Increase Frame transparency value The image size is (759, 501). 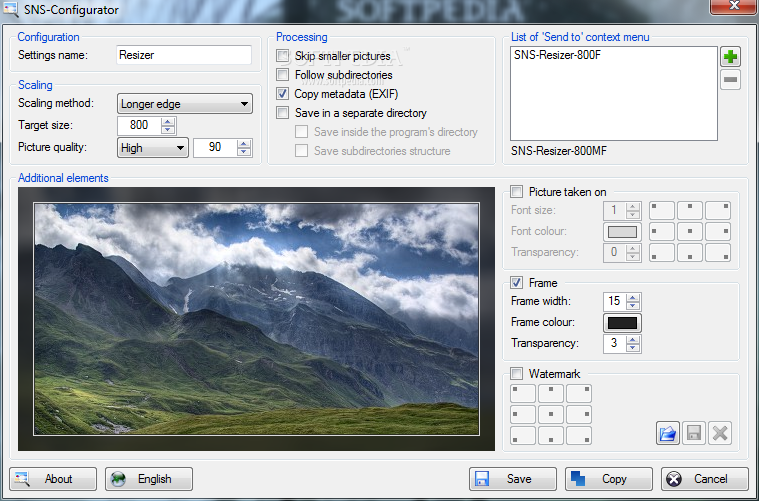633,339
